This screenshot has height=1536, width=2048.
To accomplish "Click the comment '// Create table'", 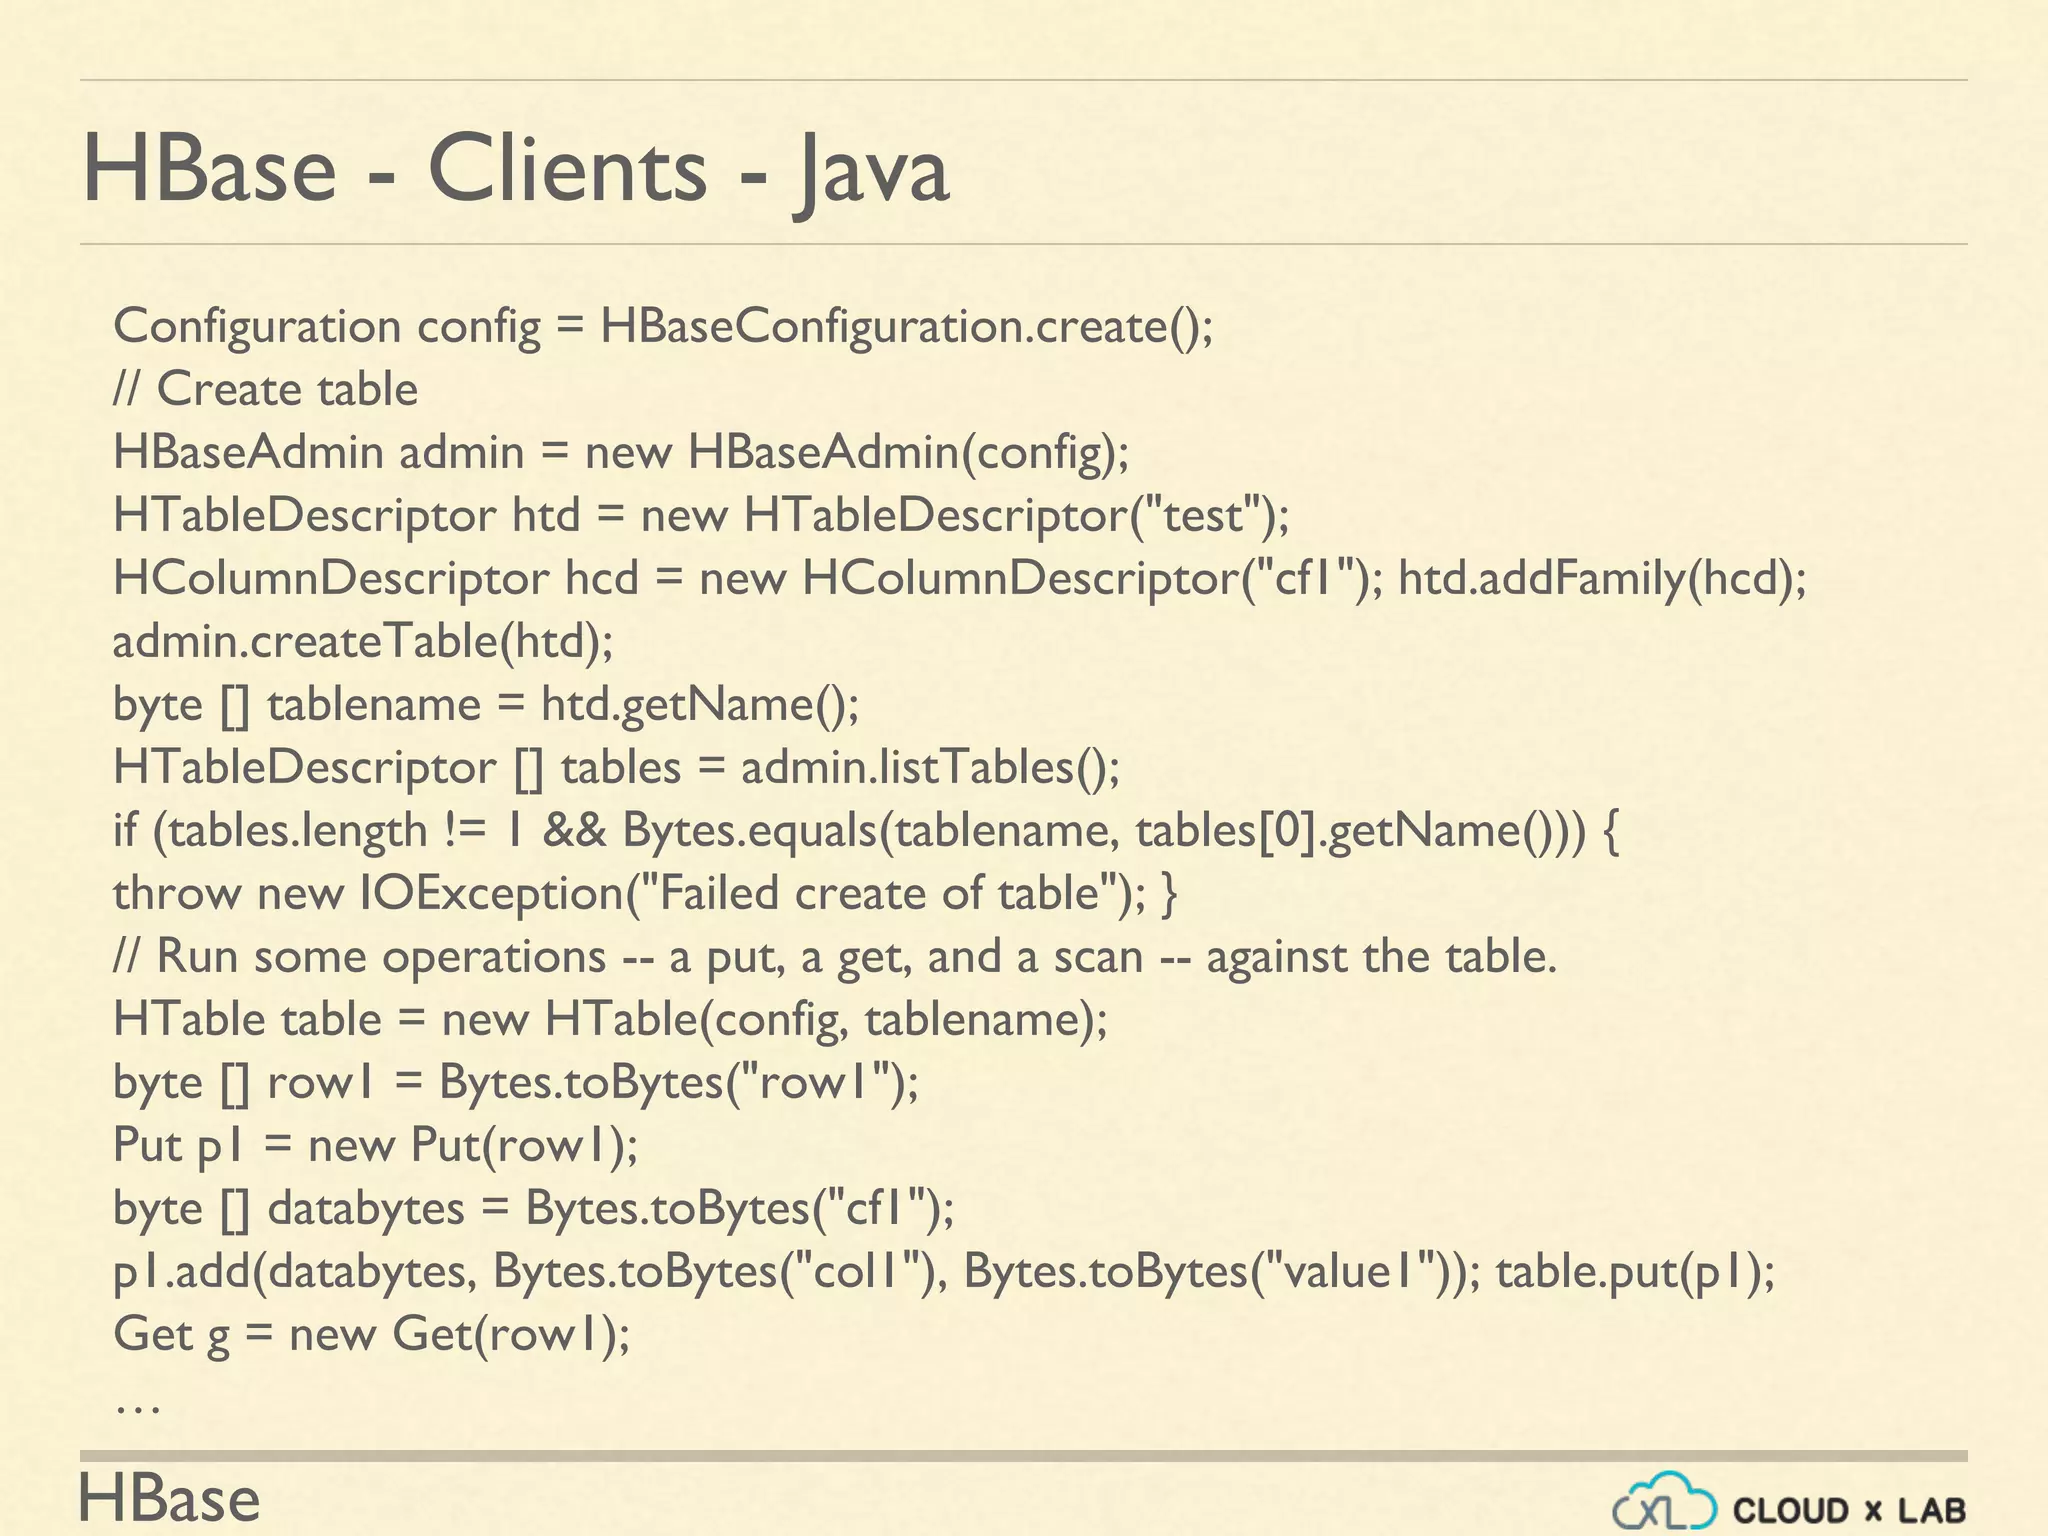I will pyautogui.click(x=265, y=389).
